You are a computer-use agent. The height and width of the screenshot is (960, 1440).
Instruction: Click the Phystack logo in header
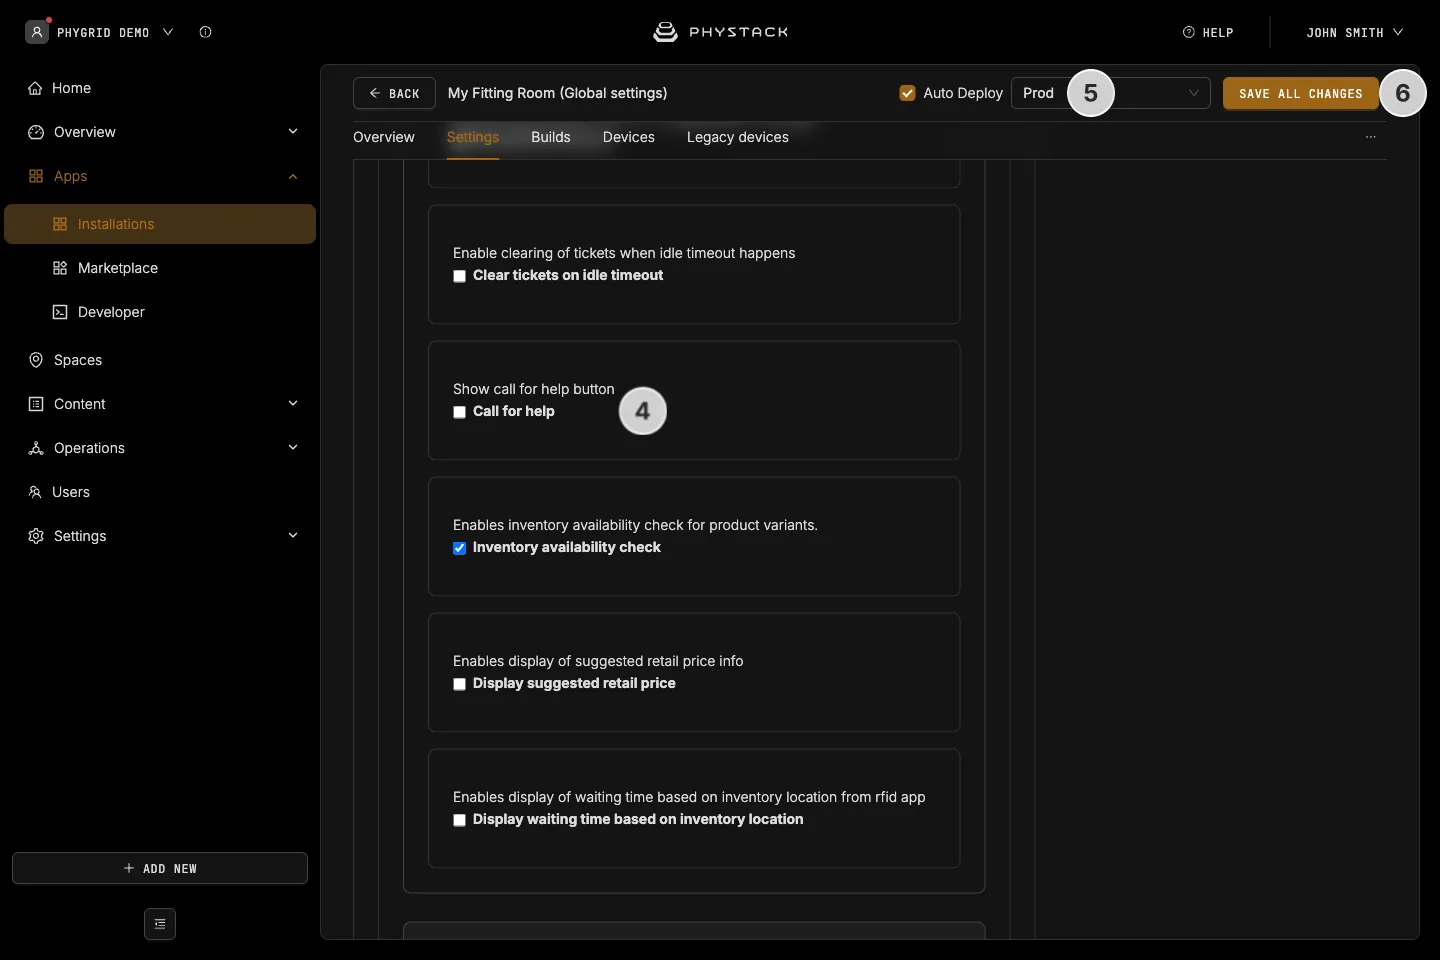(720, 32)
